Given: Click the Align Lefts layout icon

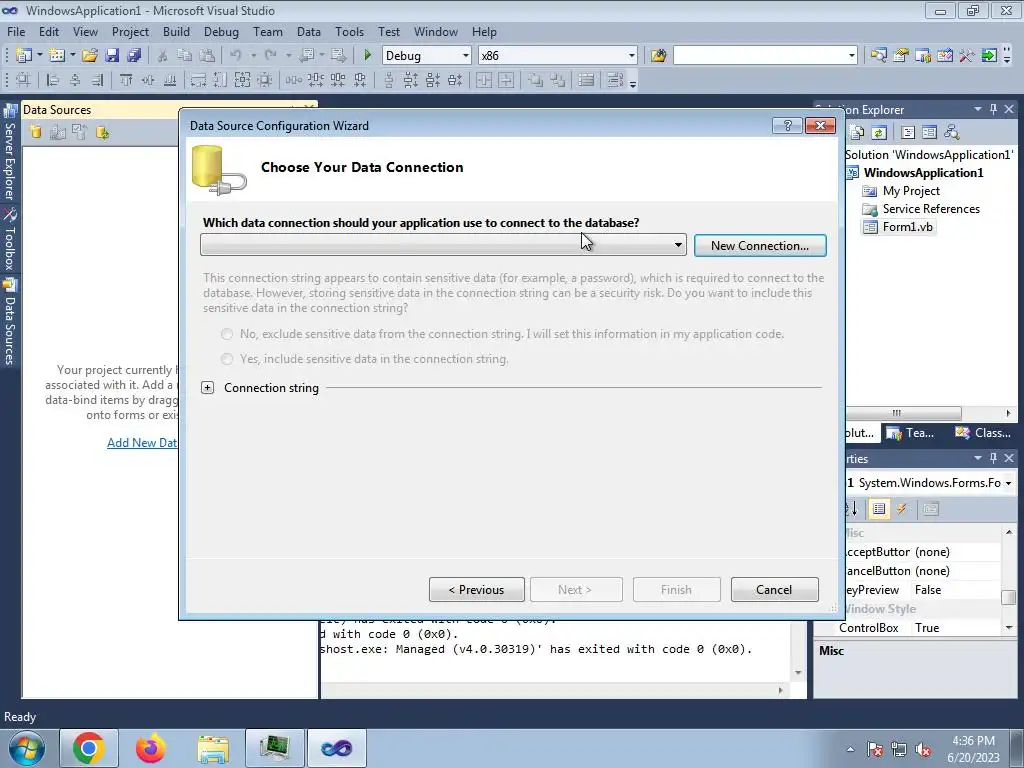Looking at the screenshot, I should point(52,80).
